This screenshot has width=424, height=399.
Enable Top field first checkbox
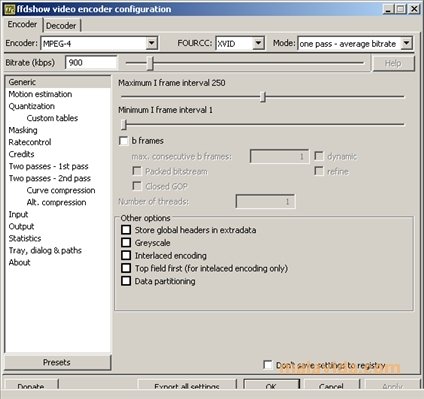[126, 268]
